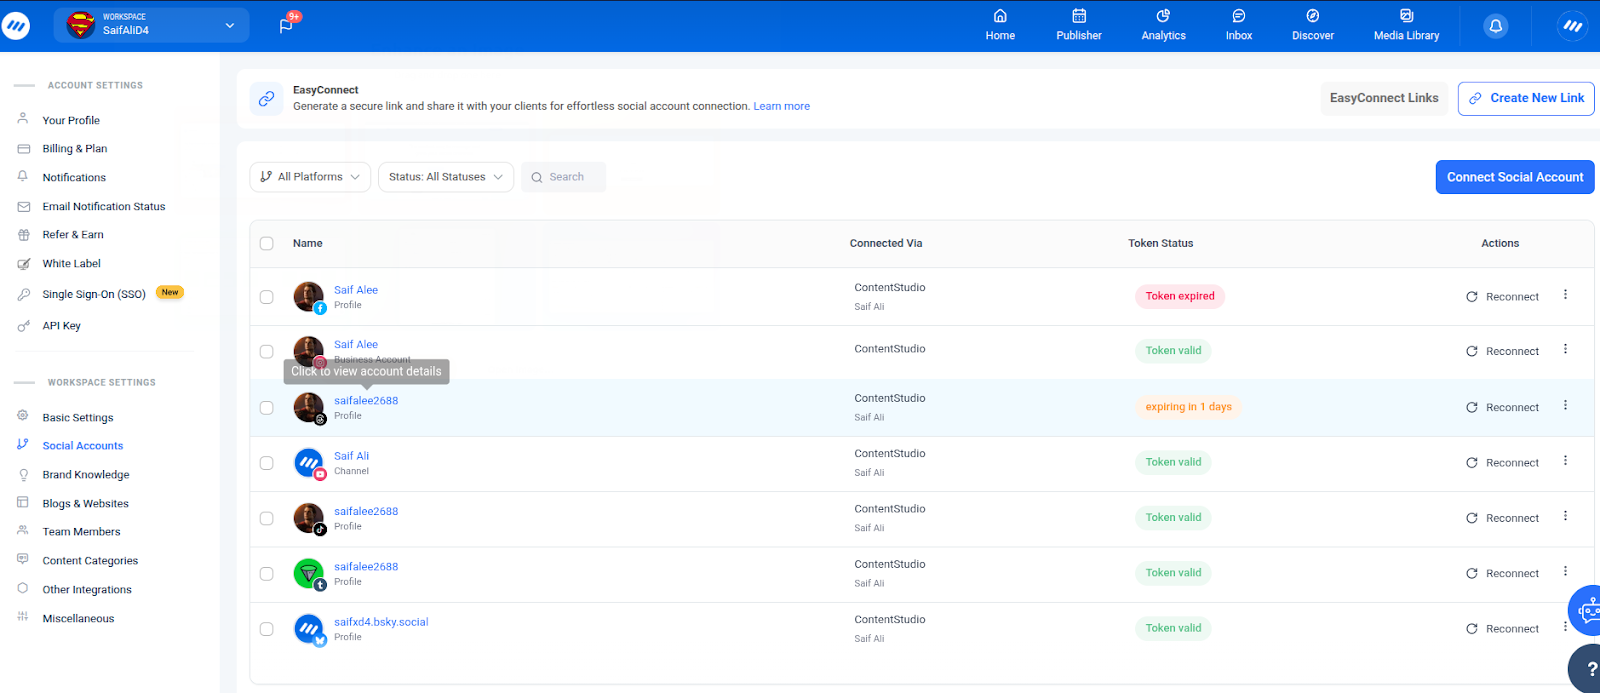Follow the Learn more link

781,106
